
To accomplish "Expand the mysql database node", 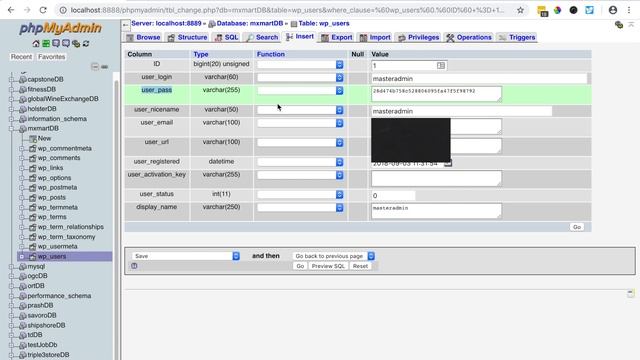I will coord(12,267).
